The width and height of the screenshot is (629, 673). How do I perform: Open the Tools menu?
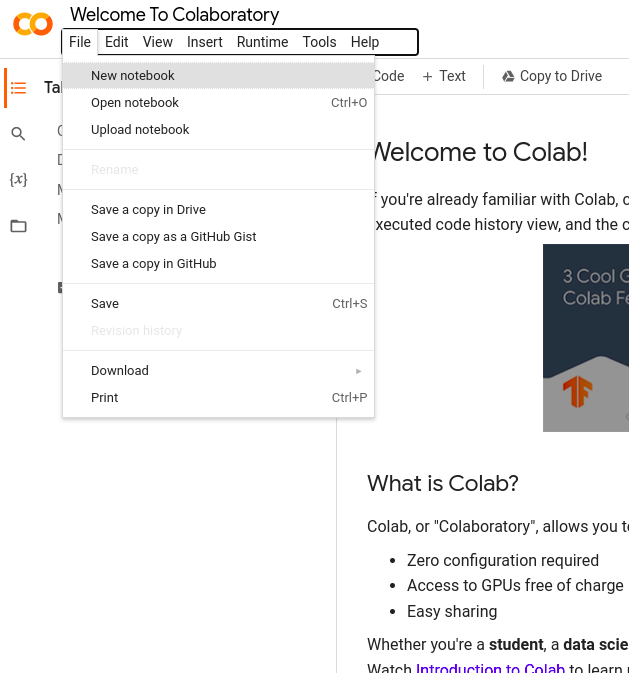point(319,42)
